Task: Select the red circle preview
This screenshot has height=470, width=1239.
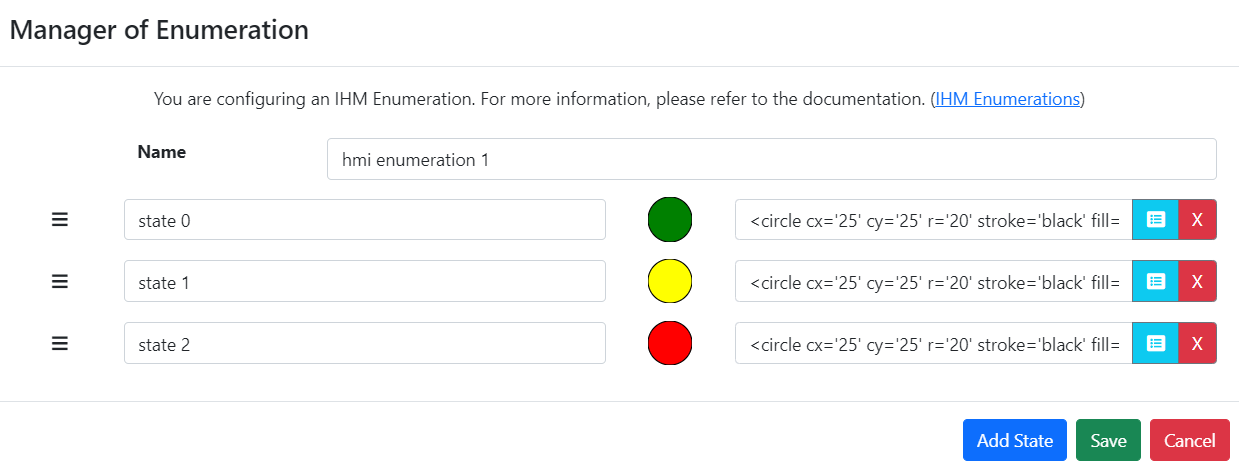Action: click(670, 344)
